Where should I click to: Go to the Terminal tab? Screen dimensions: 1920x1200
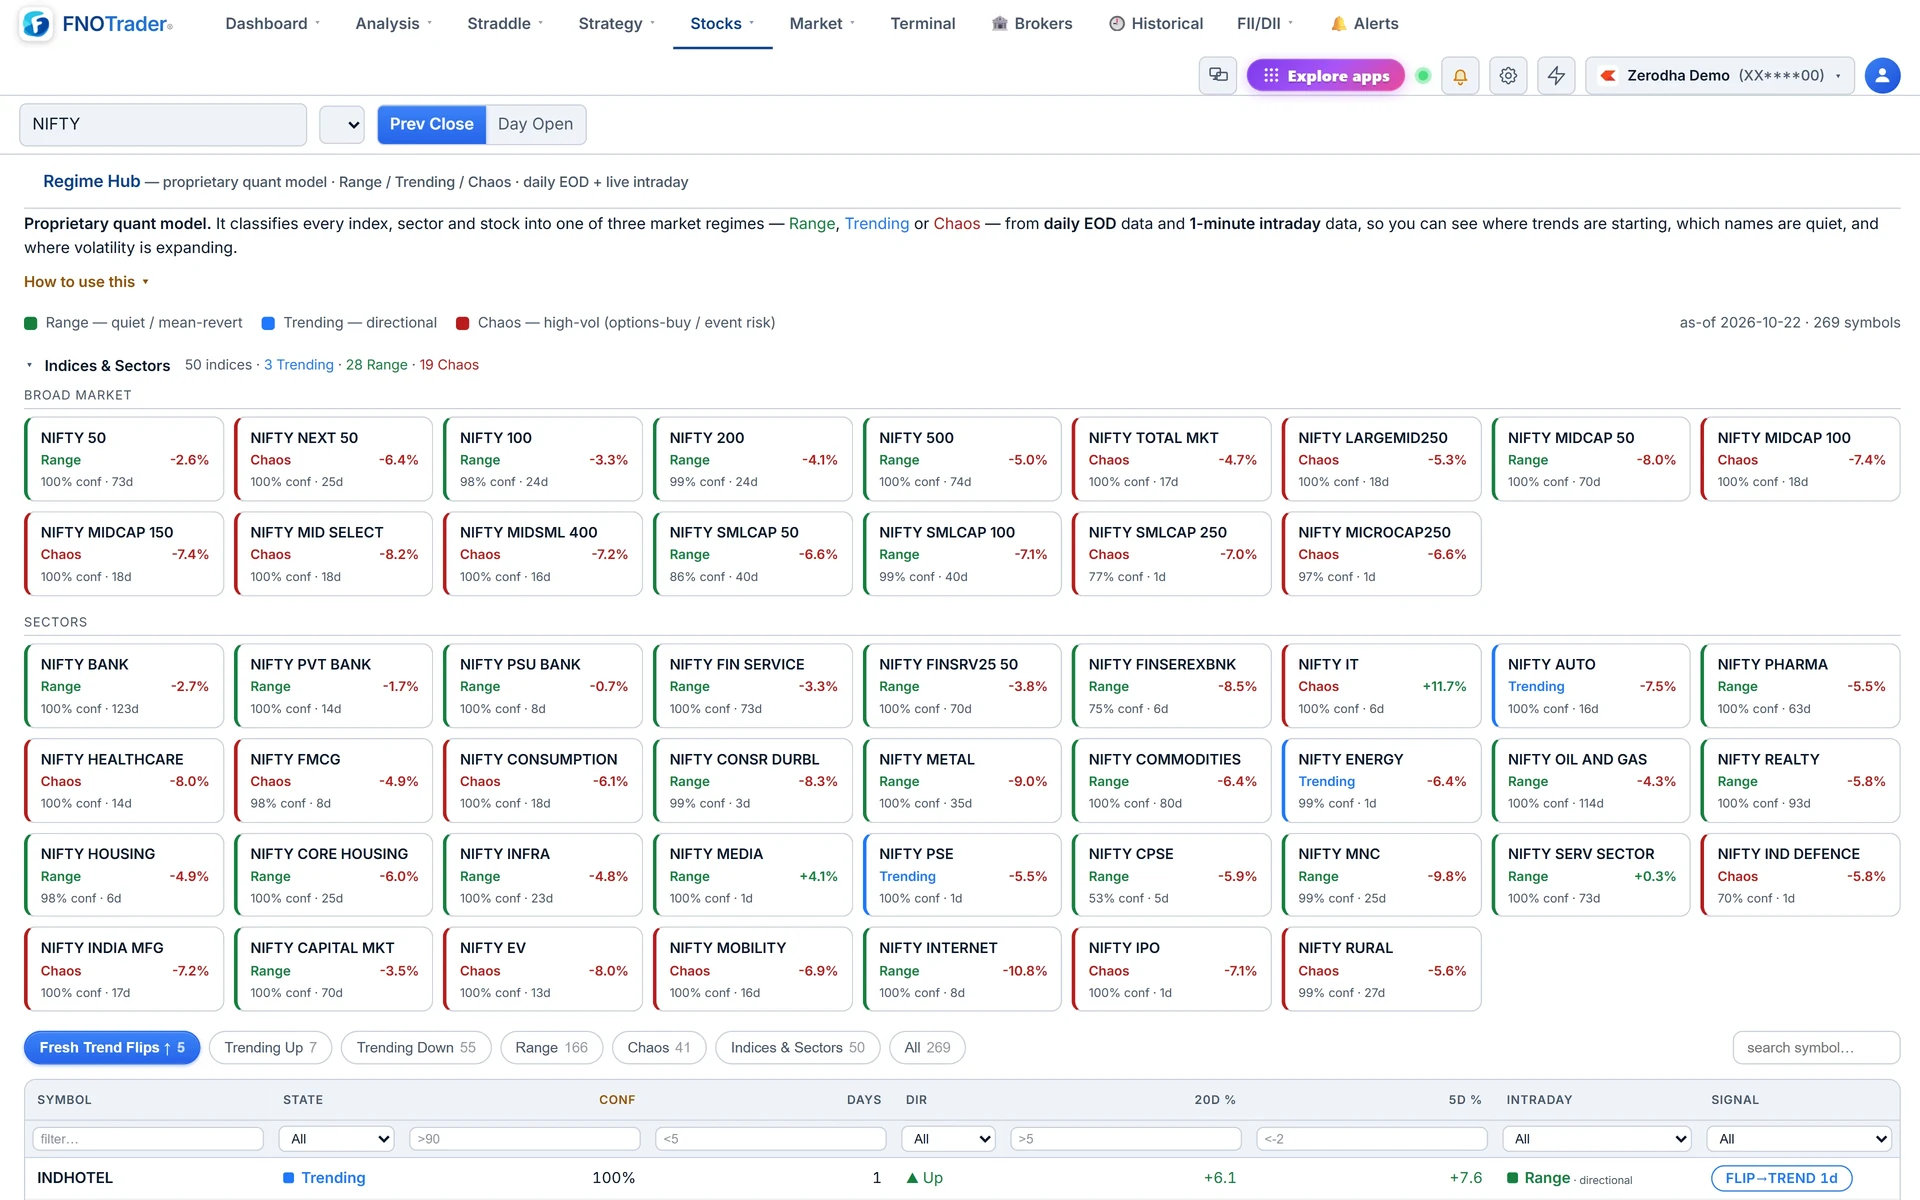pos(923,24)
